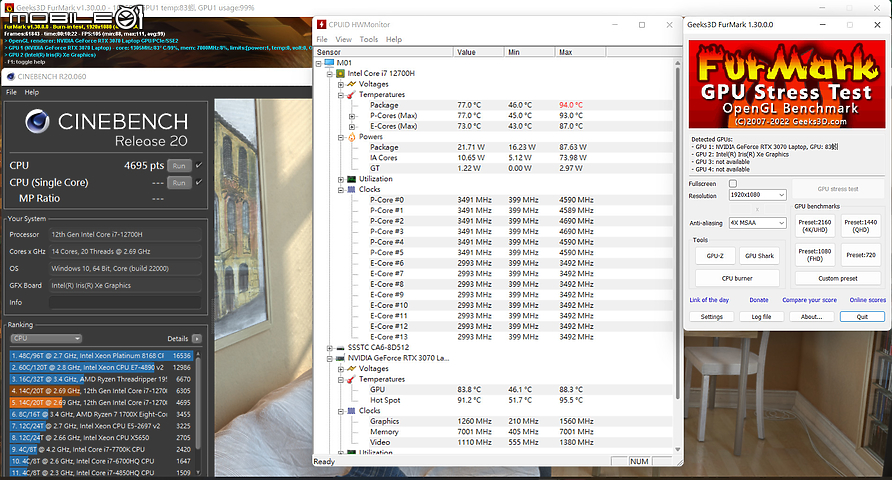Select the P-Core #0 clock row
Screen dimensions: 892x480
(x=495, y=200)
